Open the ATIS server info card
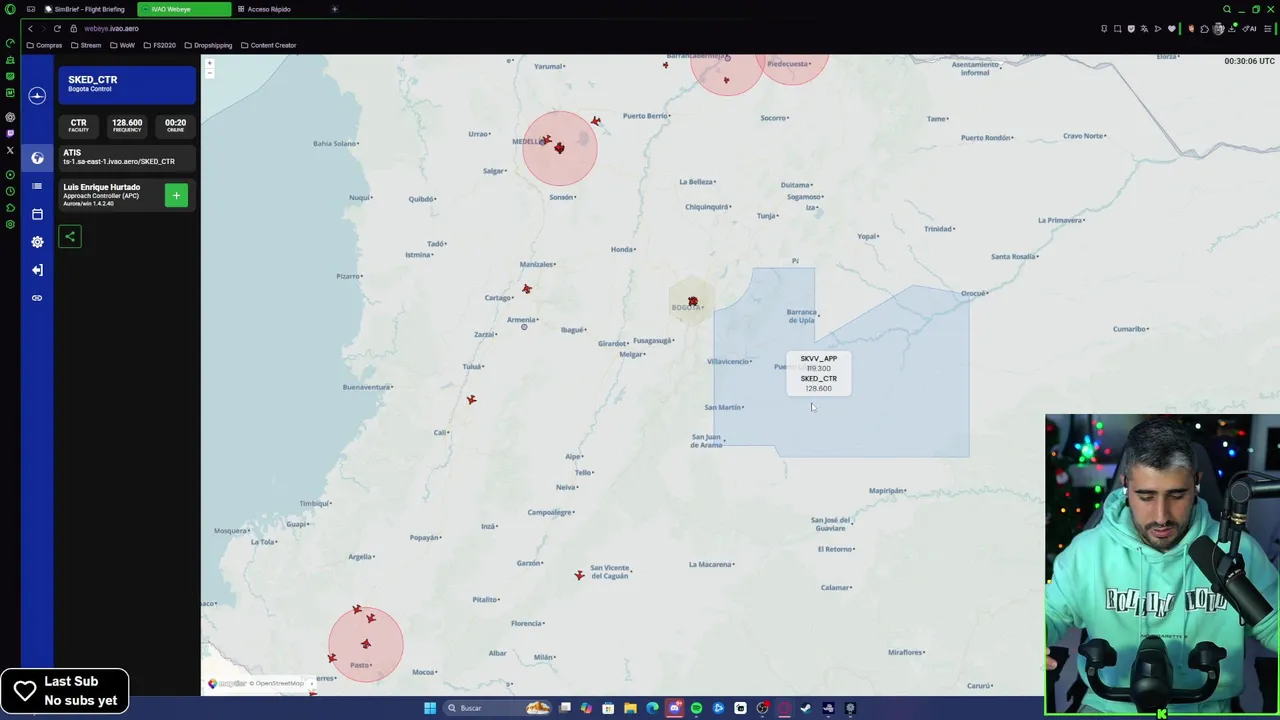Screen dimensions: 1280x720 pos(126,157)
